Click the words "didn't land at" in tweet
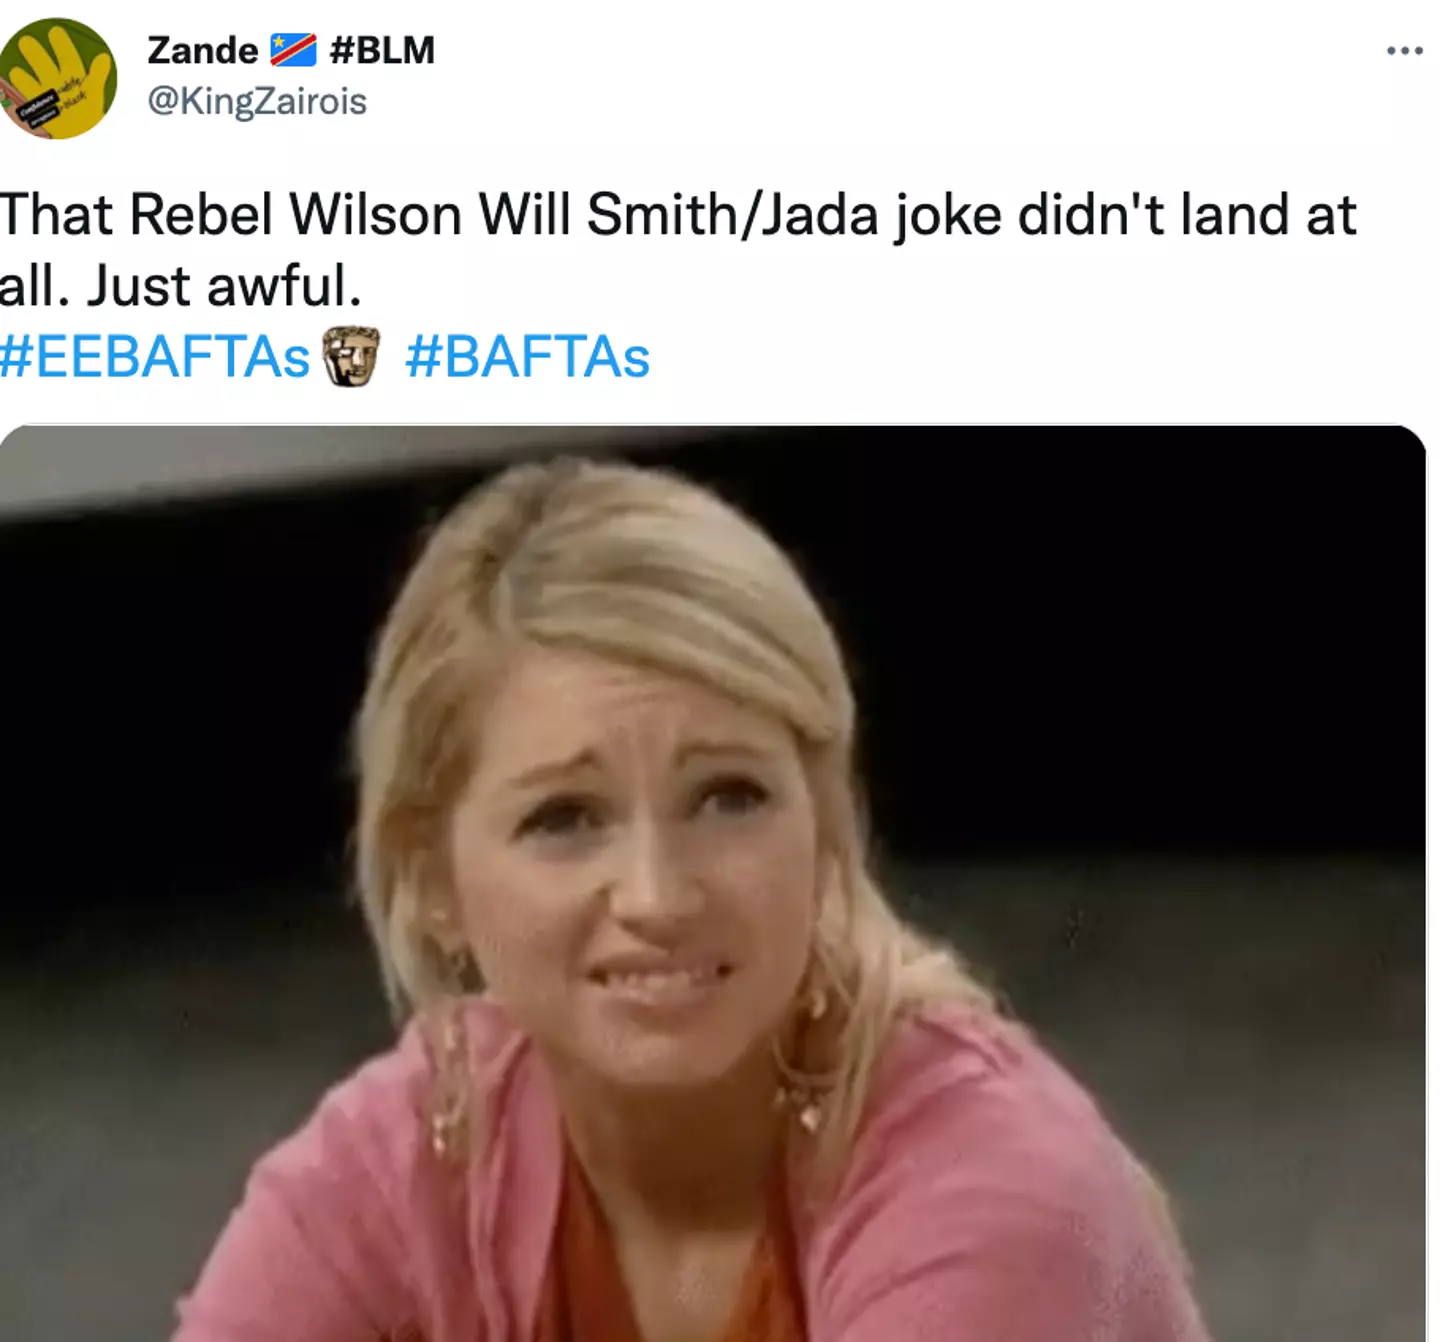This screenshot has width=1440, height=1342. pyautogui.click(x=1187, y=215)
